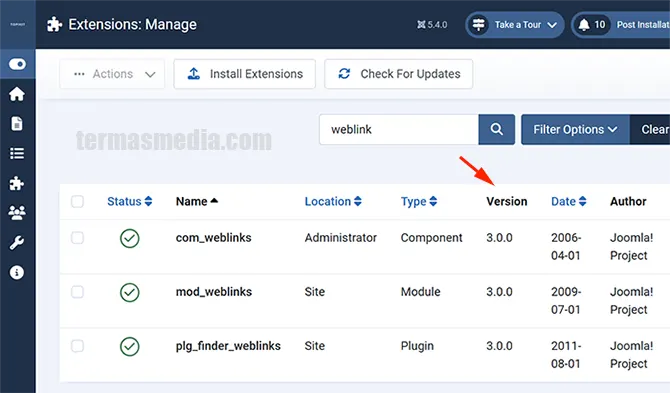
Task: Click the enabled status check for plg_finder_weblinks
Action: [x=129, y=346]
